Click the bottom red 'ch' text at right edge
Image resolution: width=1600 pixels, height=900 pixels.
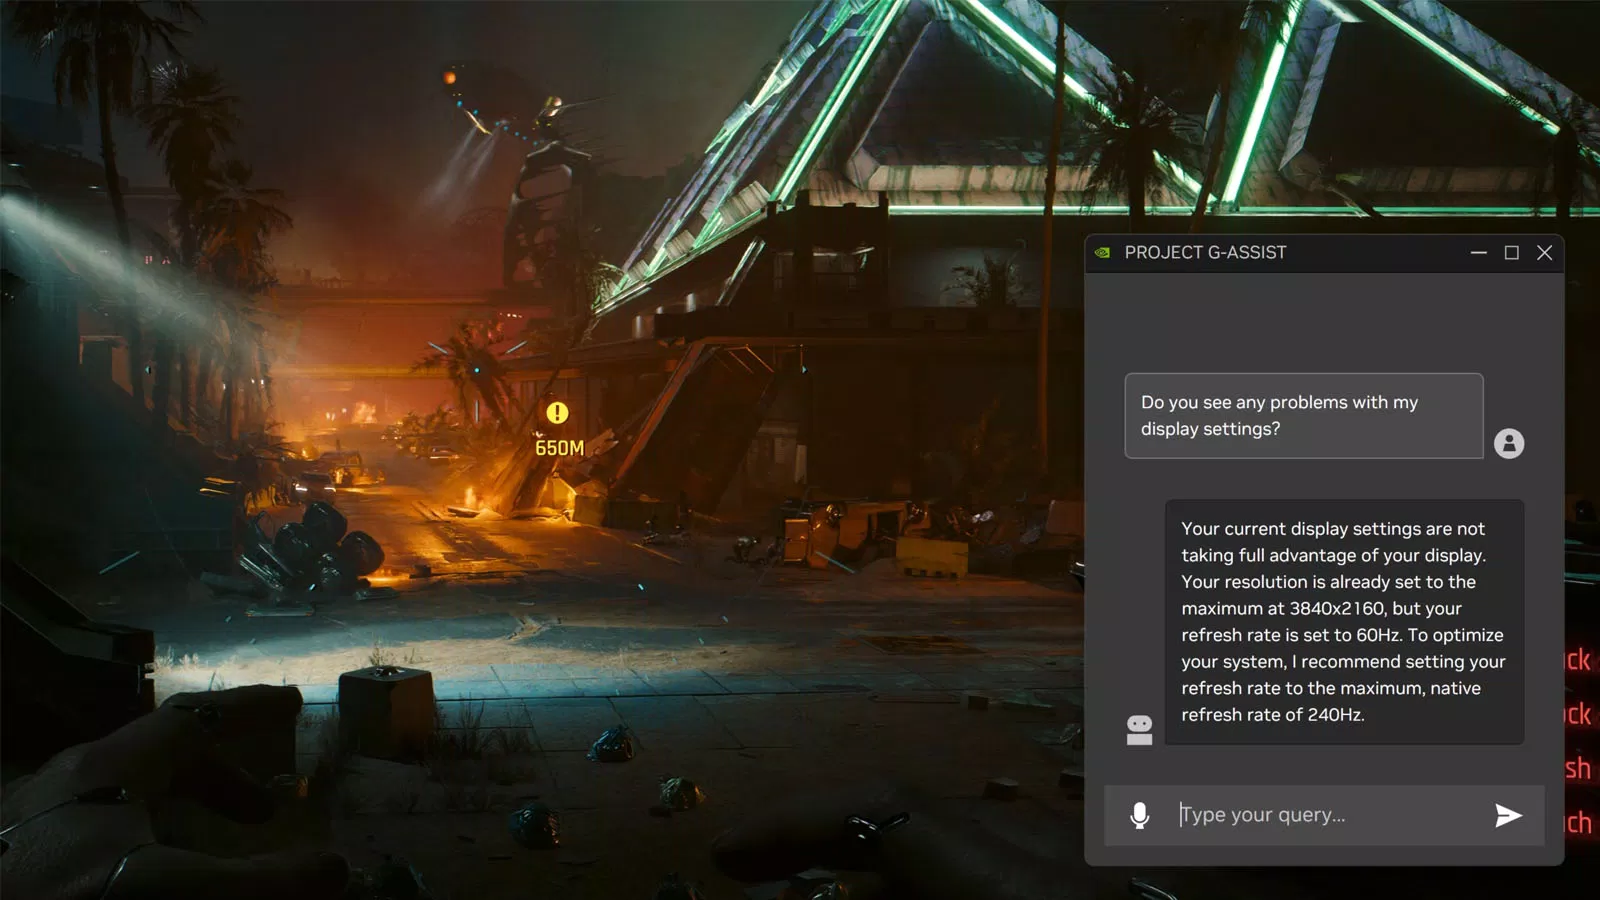click(x=1578, y=823)
